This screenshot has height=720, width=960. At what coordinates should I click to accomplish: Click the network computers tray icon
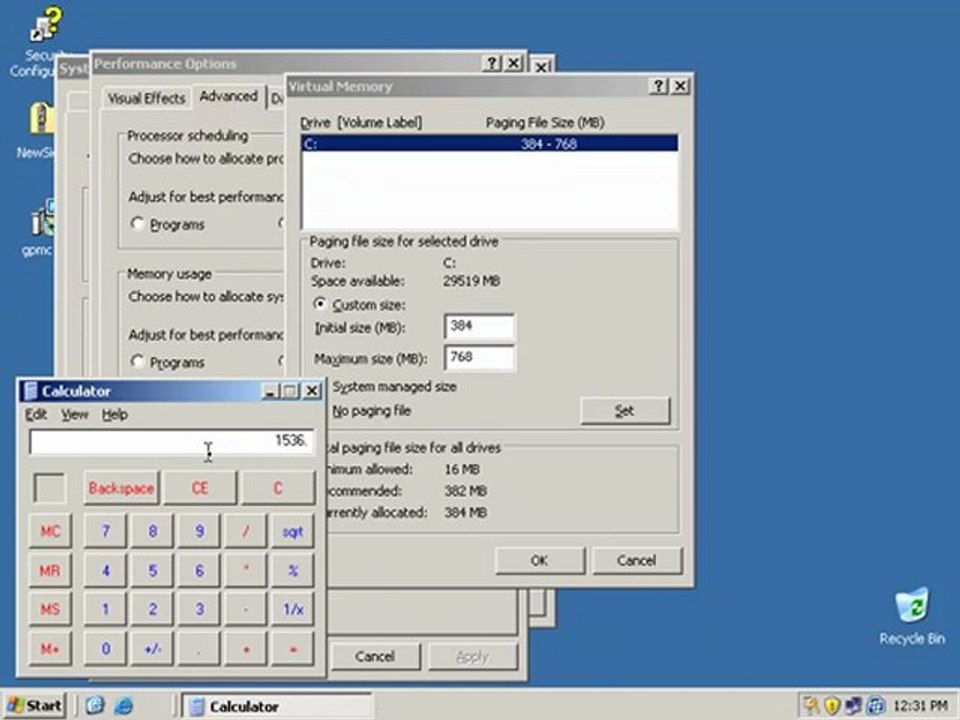pos(853,706)
